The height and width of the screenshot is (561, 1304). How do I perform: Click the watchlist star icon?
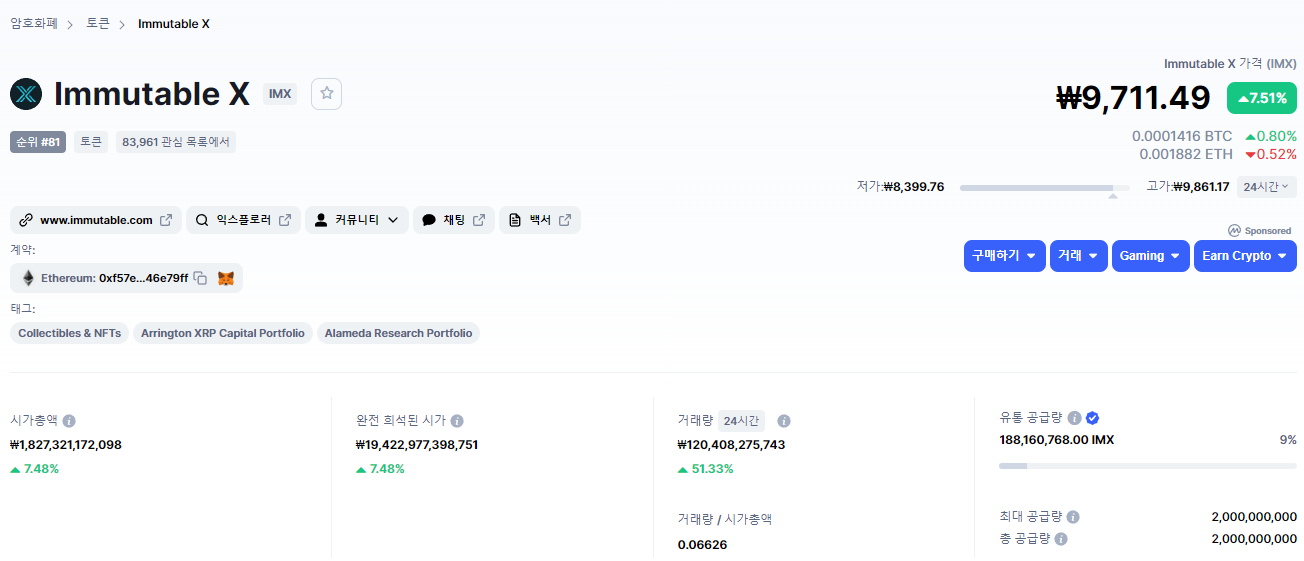(326, 94)
